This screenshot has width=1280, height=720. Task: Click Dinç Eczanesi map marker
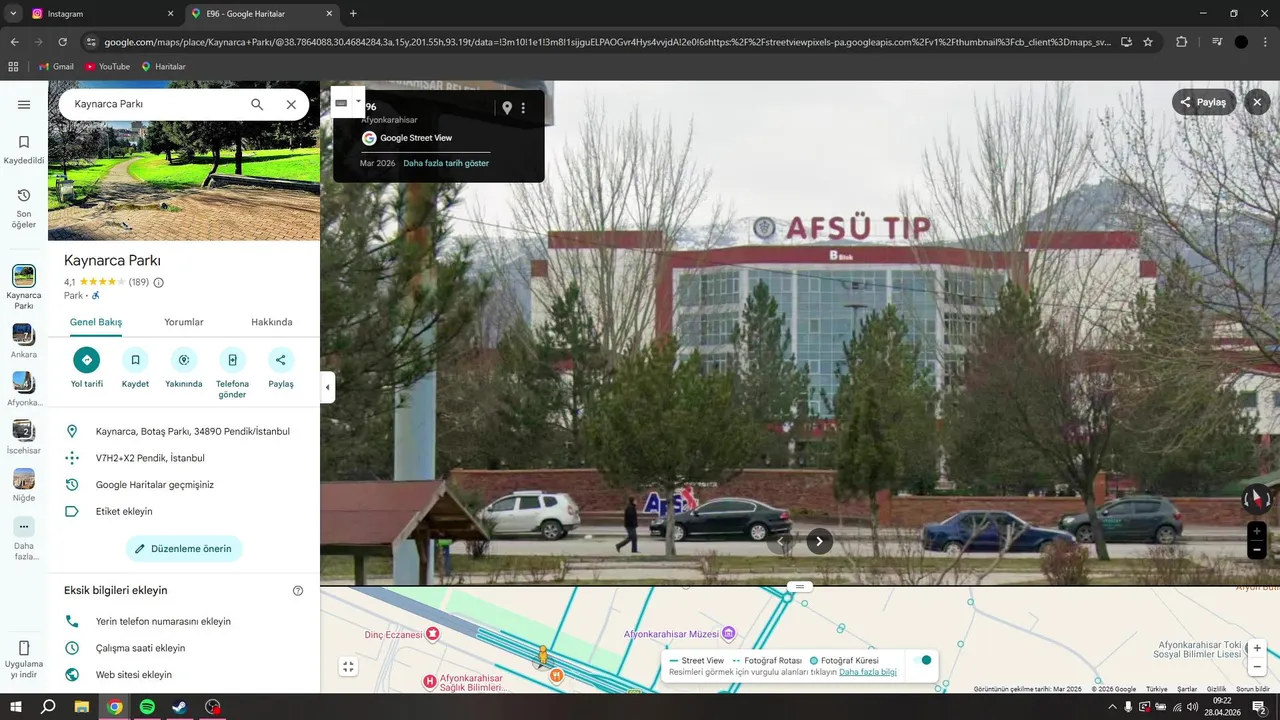coord(432,634)
